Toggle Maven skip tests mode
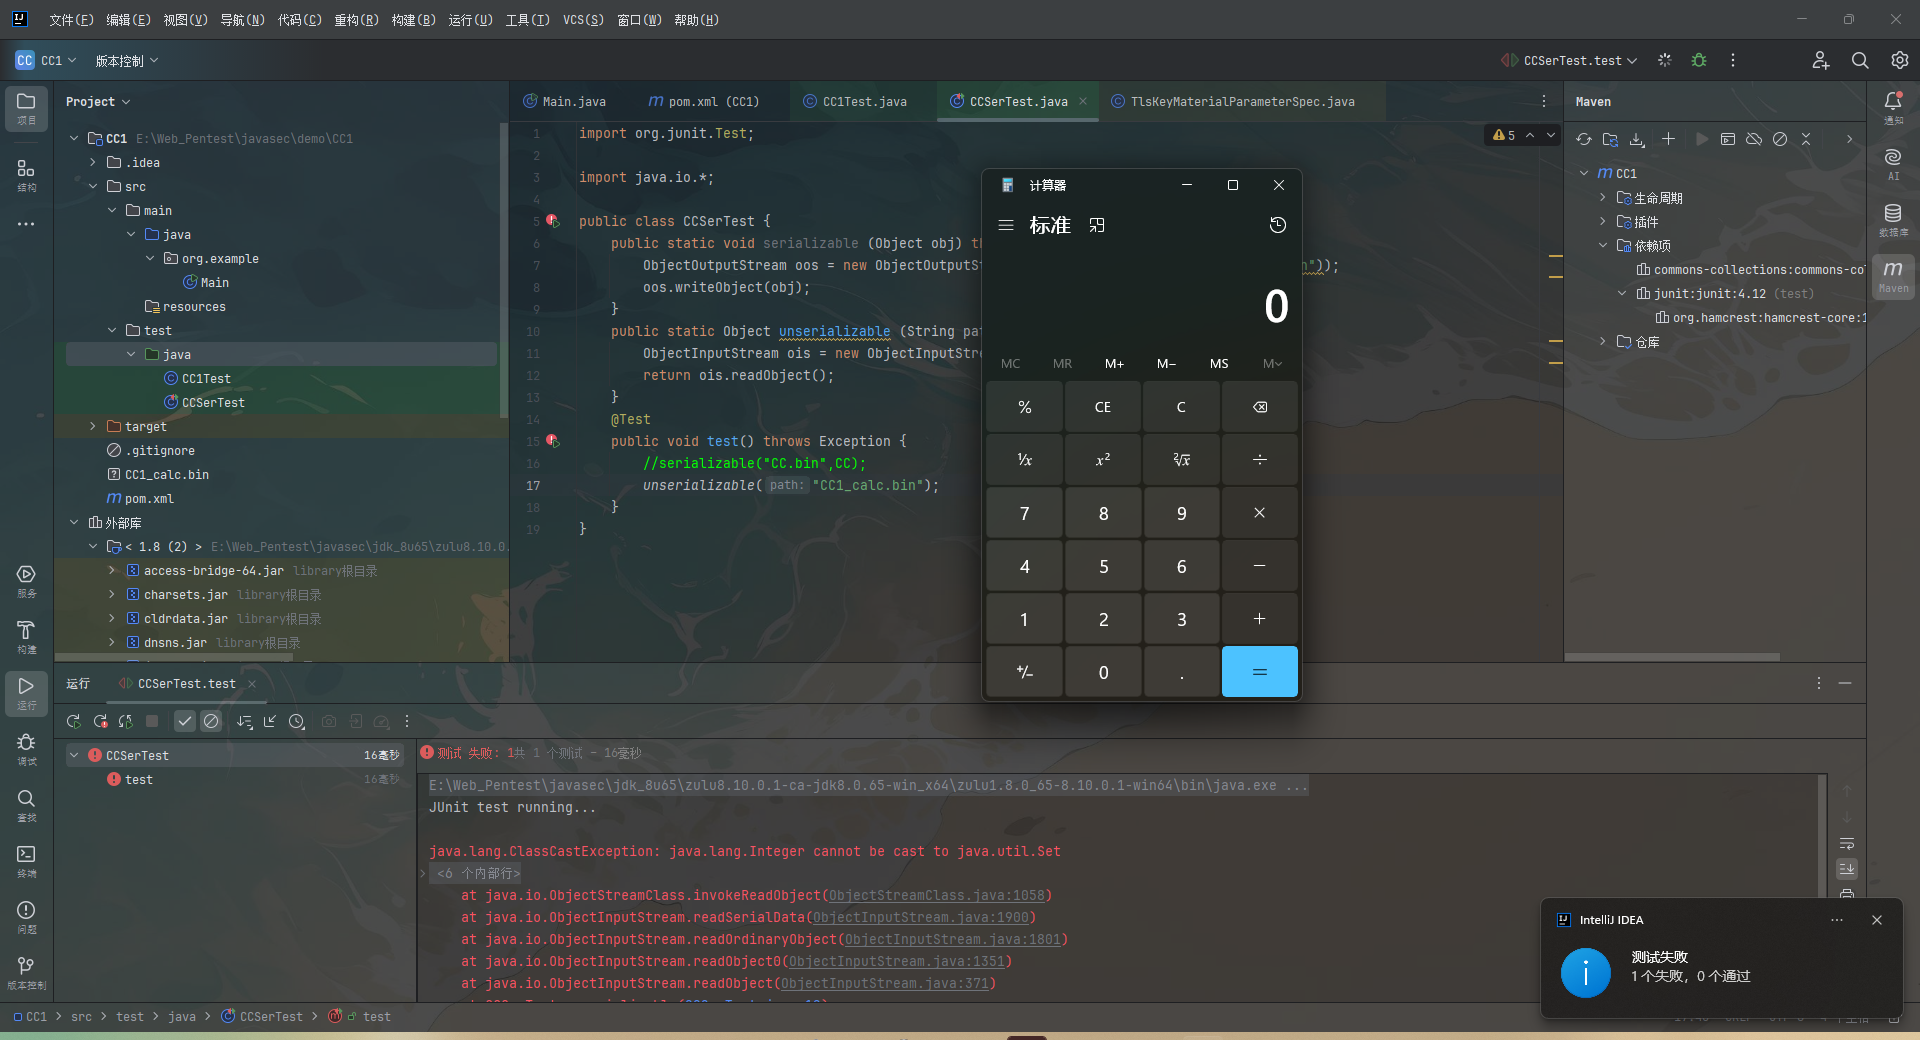Viewport: 1920px width, 1040px height. point(1780,139)
